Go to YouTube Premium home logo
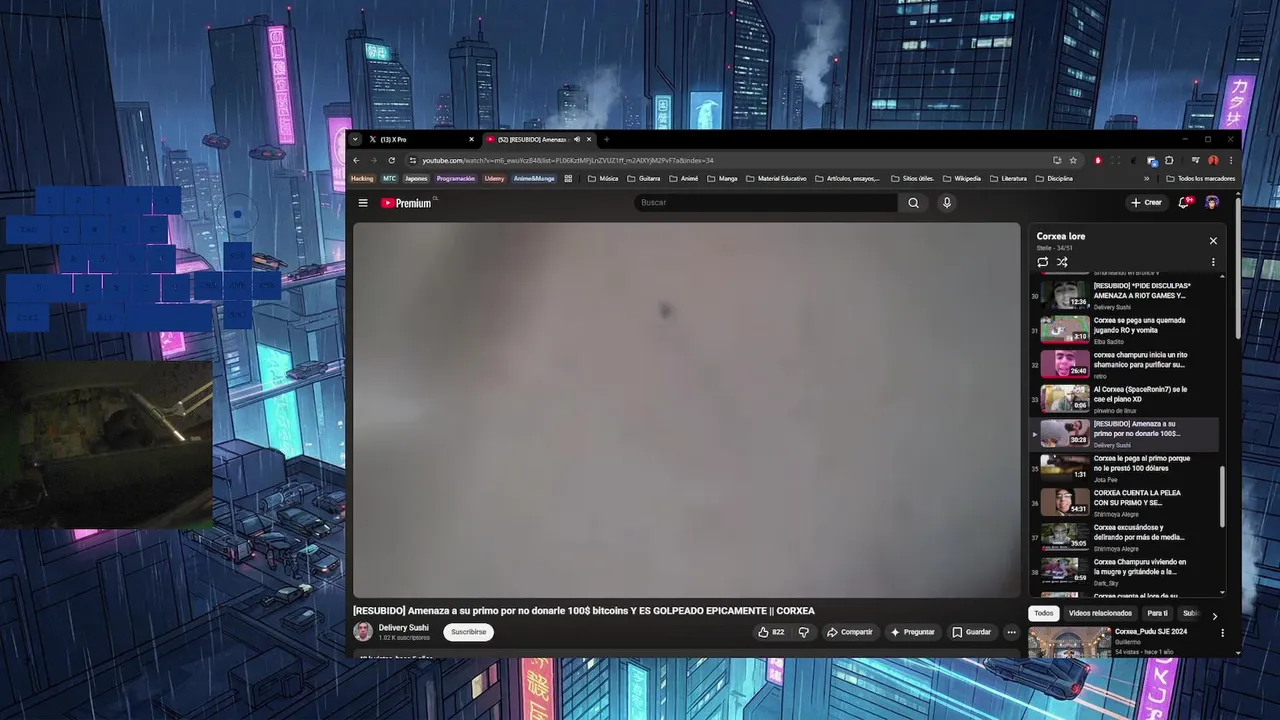1280x720 pixels. pyautogui.click(x=406, y=203)
